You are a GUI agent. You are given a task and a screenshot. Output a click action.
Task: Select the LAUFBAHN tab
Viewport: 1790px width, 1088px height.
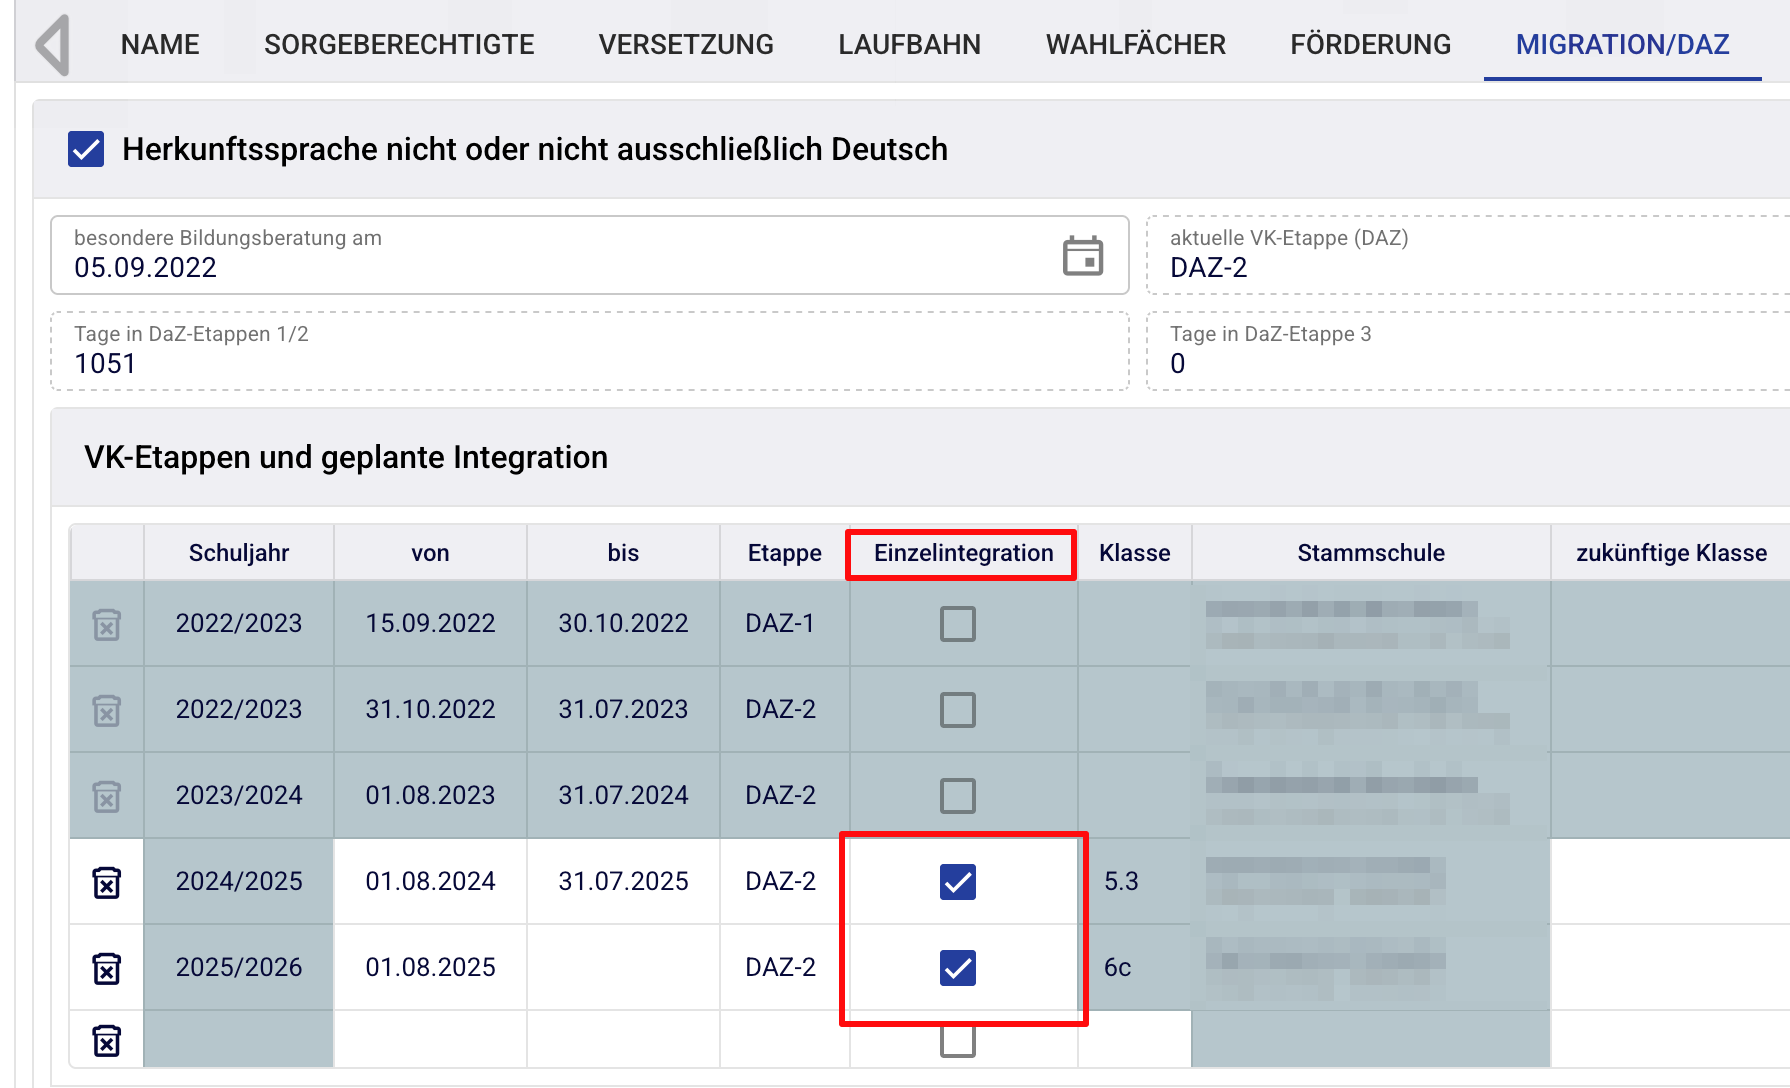pos(909,45)
